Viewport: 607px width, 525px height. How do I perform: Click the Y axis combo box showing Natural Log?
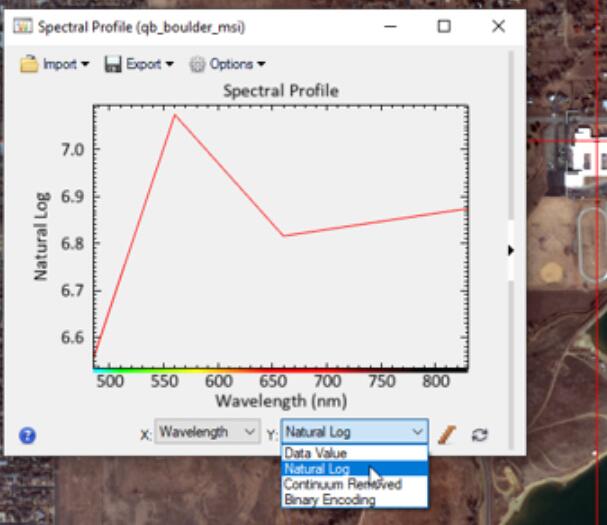354,433
